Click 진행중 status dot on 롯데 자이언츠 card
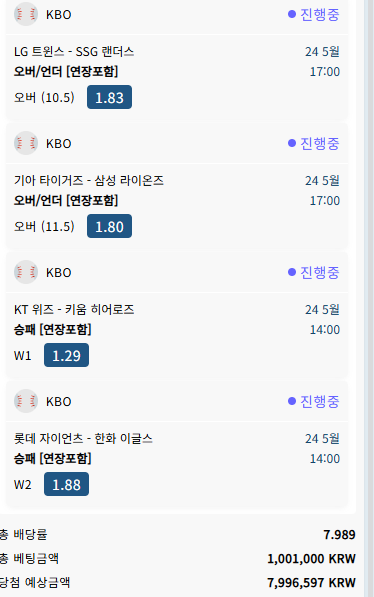Image resolution: width=374 pixels, height=597 pixels. tap(292, 401)
